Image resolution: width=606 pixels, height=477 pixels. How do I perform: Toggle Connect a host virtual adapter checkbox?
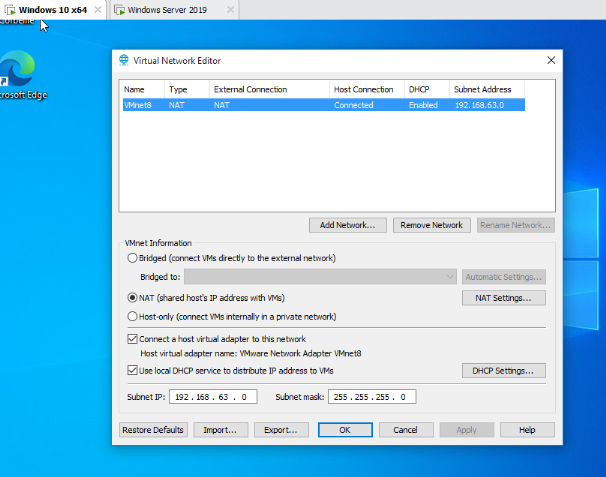coord(133,339)
